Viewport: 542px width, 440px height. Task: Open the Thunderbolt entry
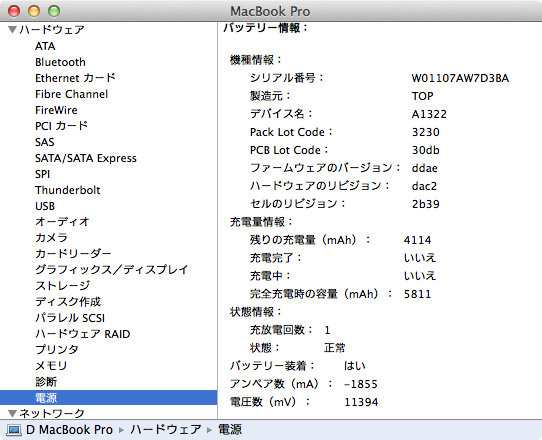point(68,190)
